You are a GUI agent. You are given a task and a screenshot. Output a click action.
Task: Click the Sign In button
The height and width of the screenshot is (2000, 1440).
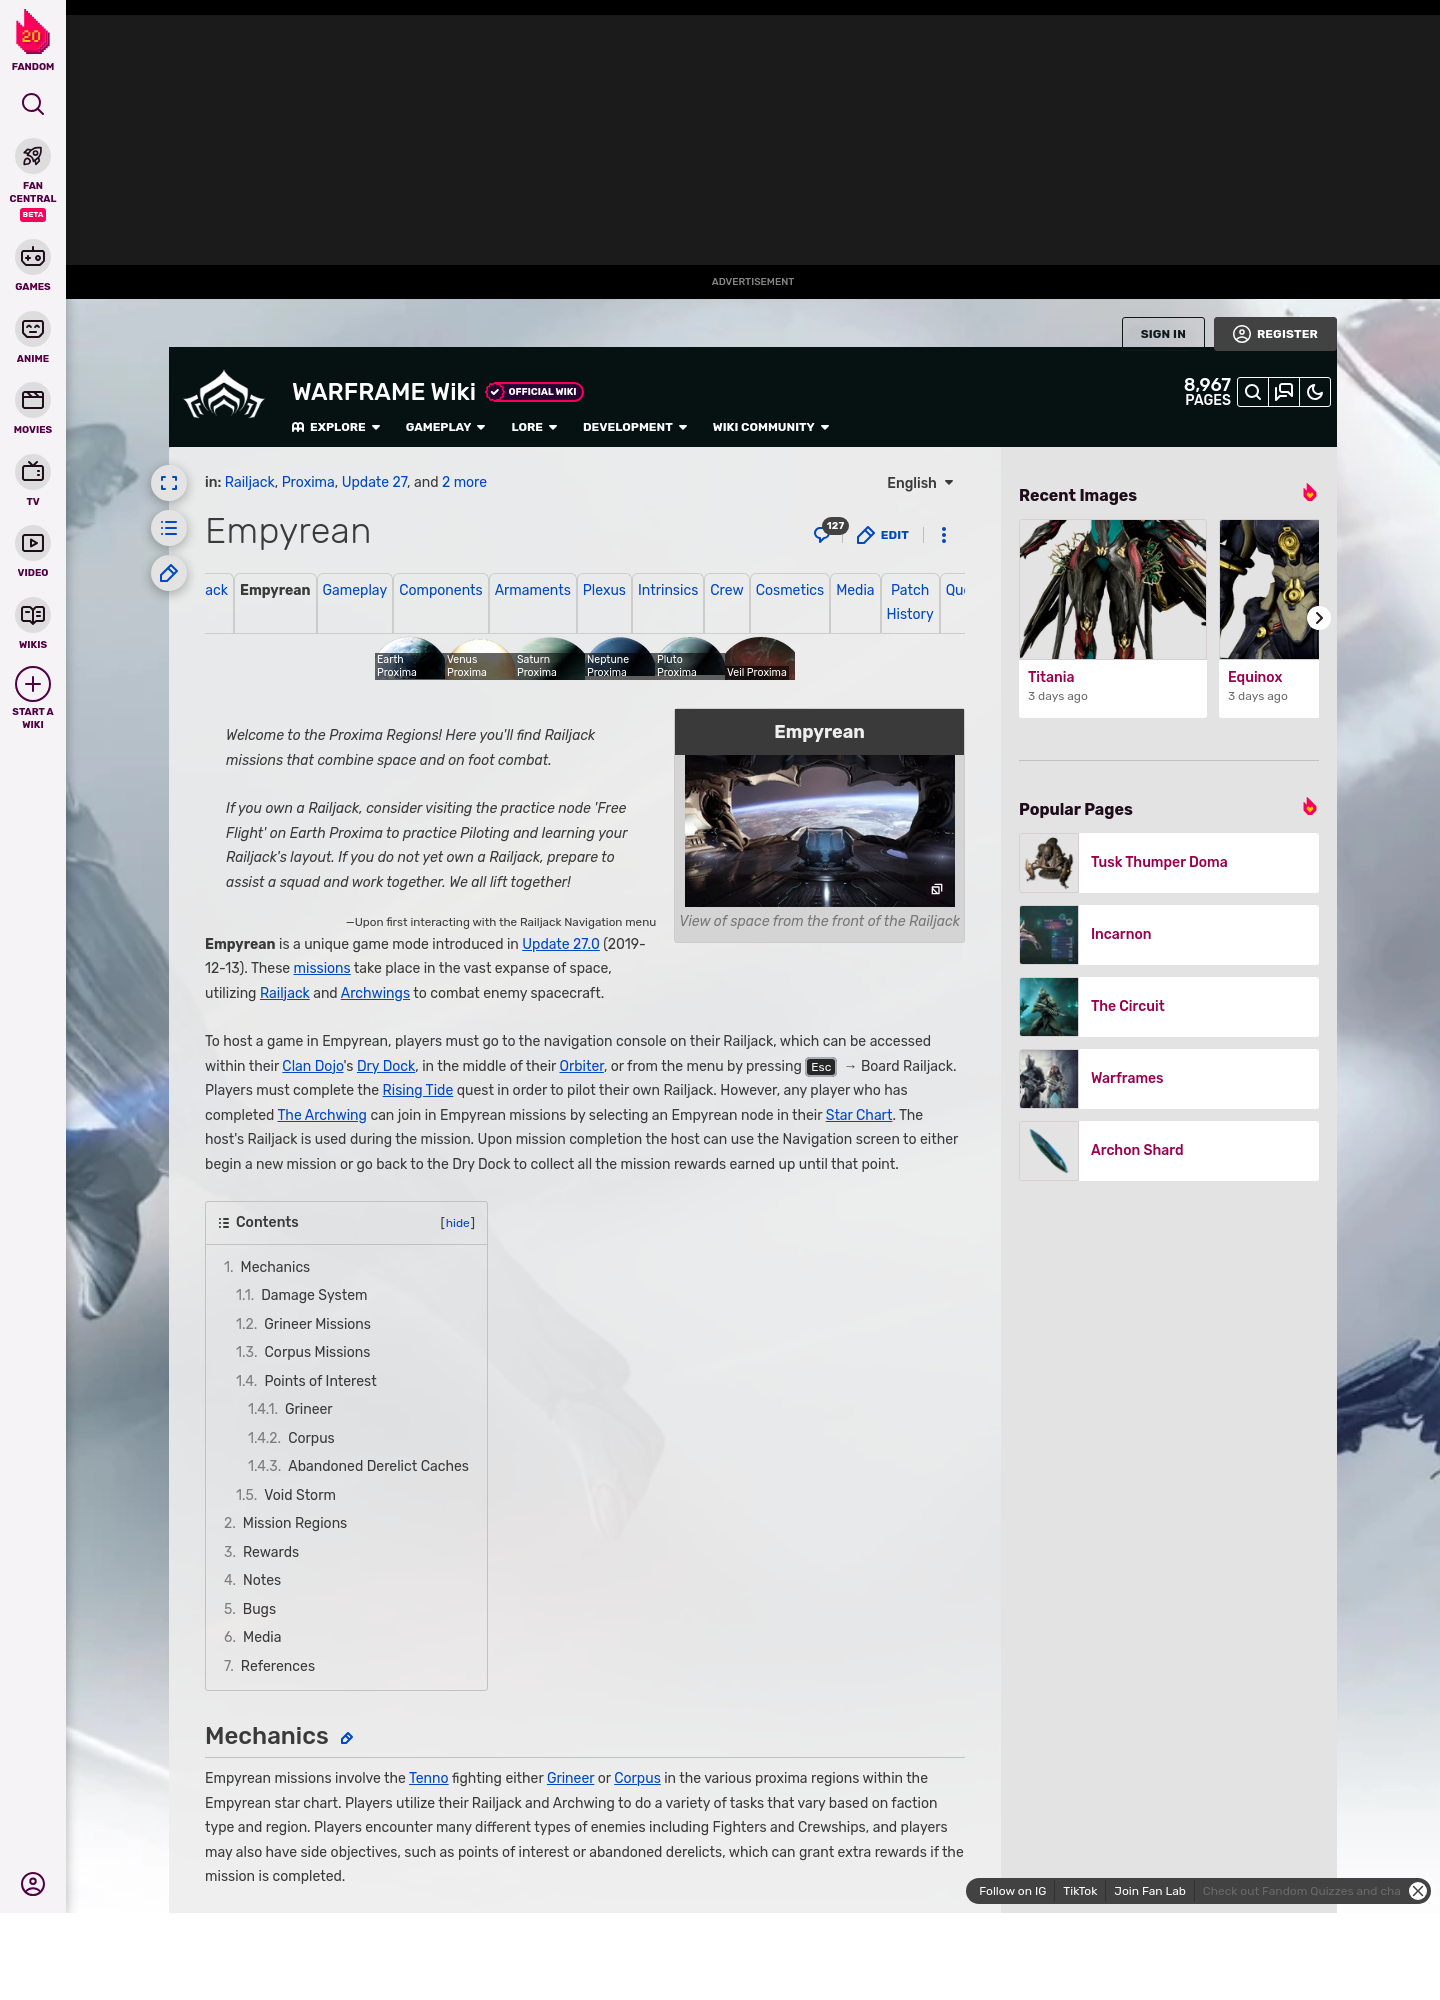click(1162, 334)
